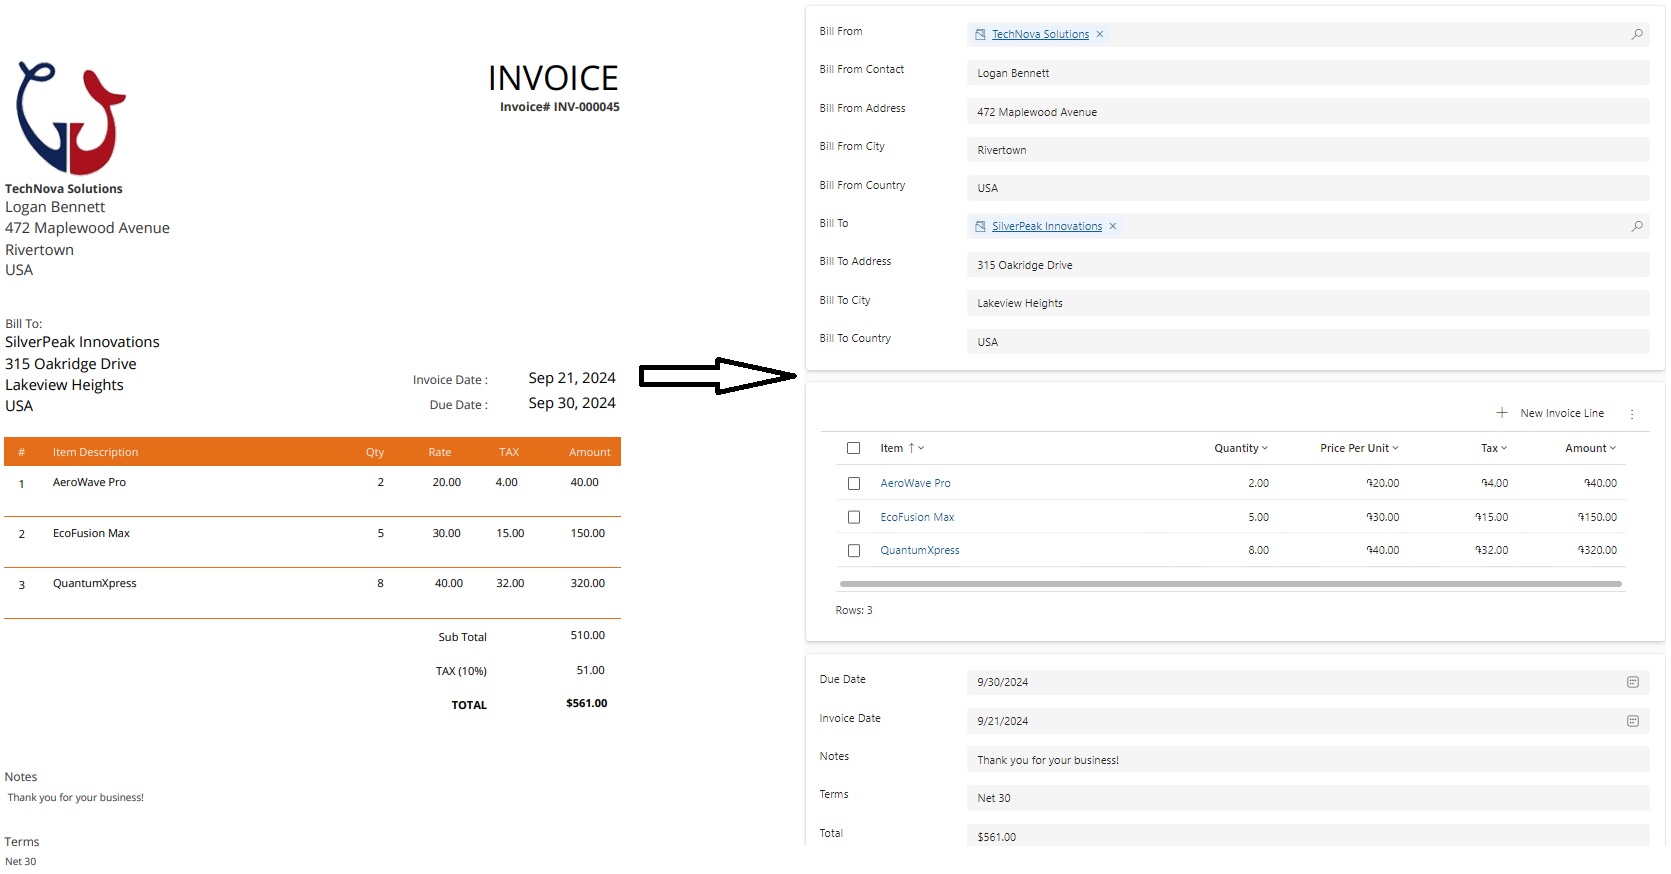Click the plus icon for New Invoice Line
The height and width of the screenshot is (874, 1671).
(1501, 413)
